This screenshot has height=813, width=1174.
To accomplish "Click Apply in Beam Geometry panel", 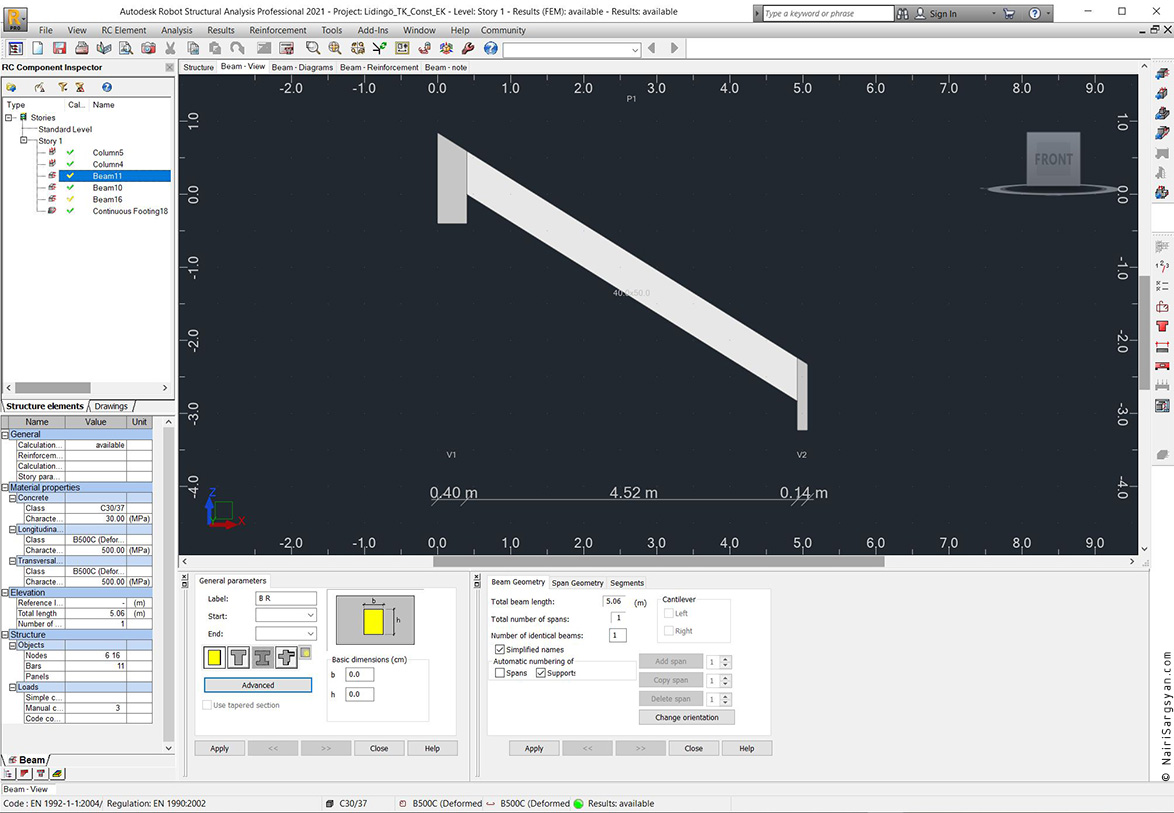I will click(534, 748).
